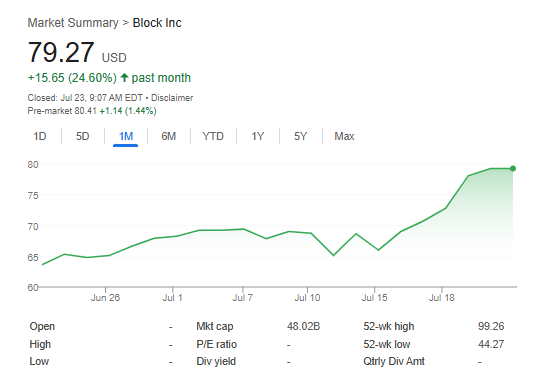Click the P/E ratio label
This screenshot has height=384, width=548.
tap(217, 345)
